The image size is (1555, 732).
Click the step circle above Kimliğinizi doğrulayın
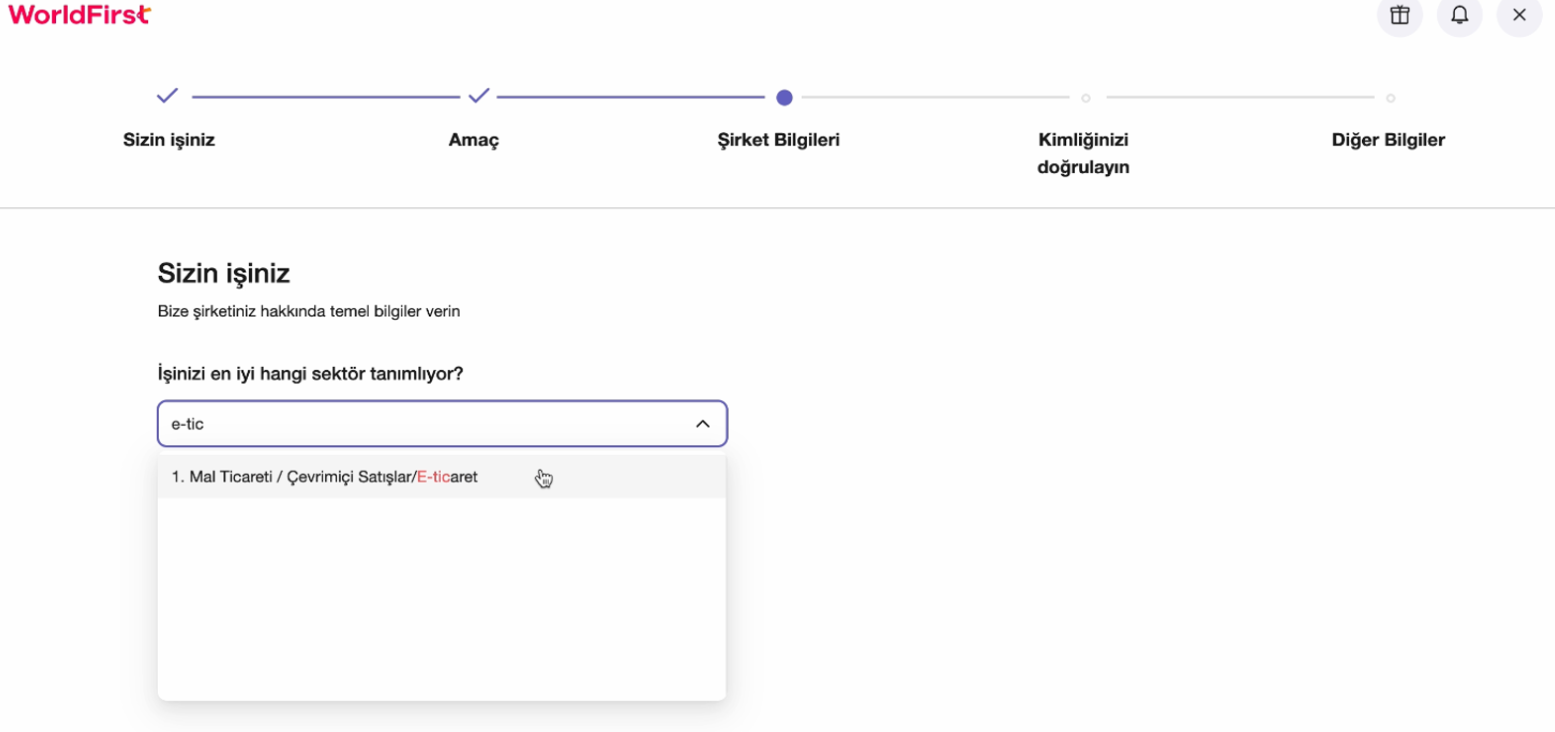[x=1085, y=98]
